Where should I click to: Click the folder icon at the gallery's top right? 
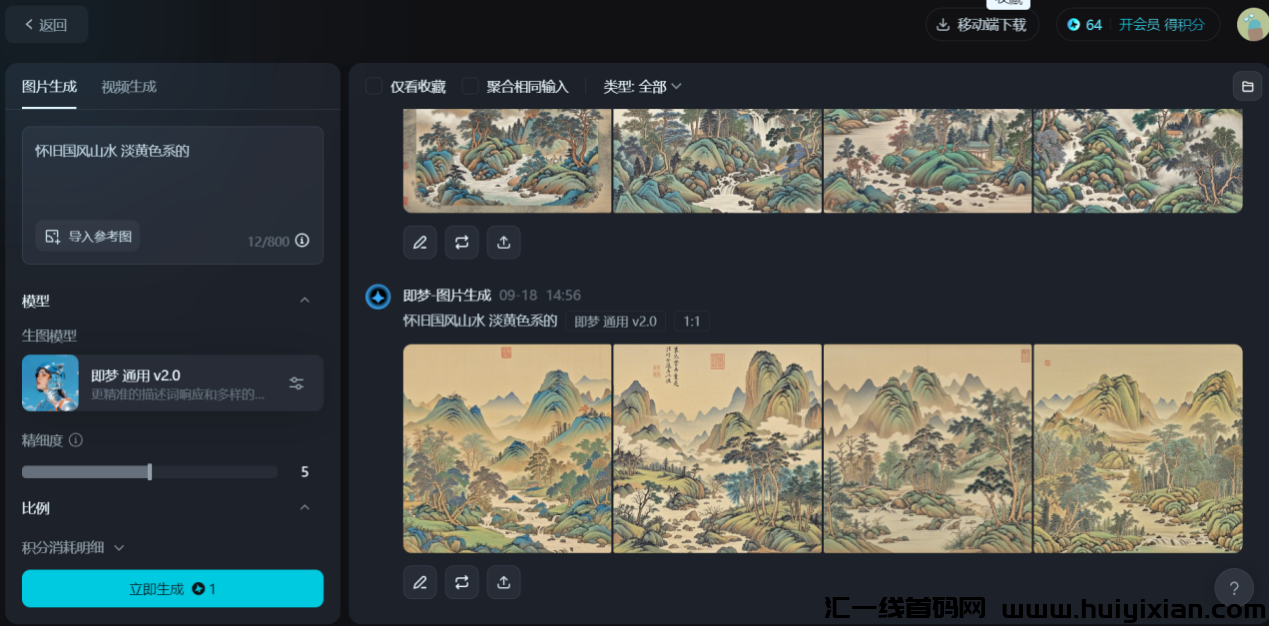point(1246,86)
